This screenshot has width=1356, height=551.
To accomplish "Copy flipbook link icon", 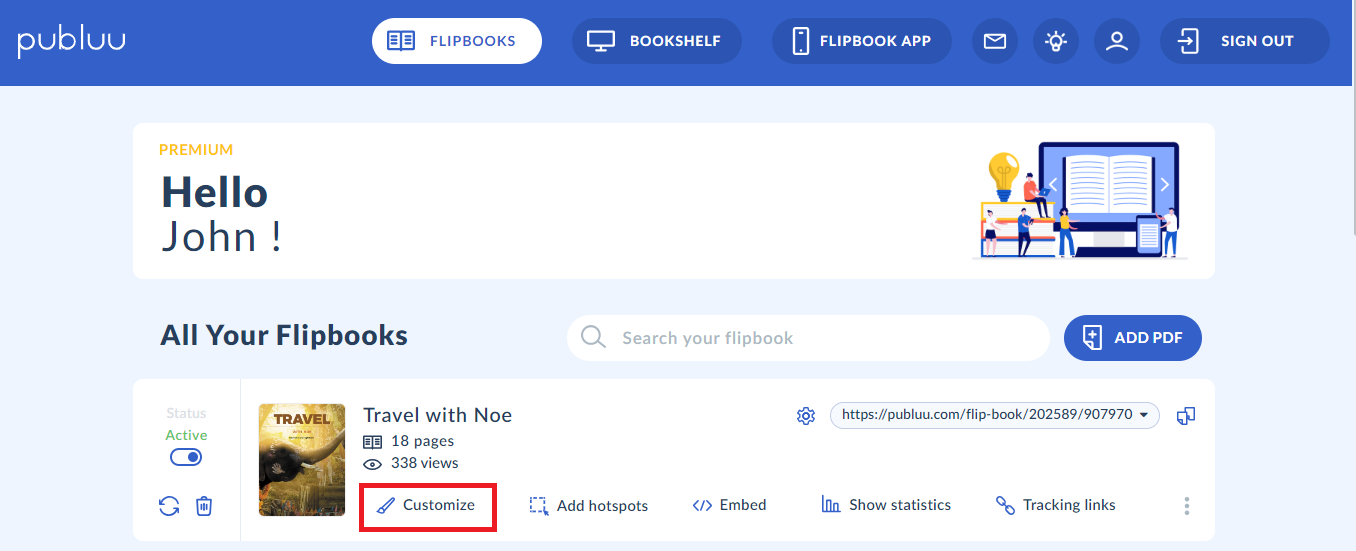I will click(x=1186, y=415).
